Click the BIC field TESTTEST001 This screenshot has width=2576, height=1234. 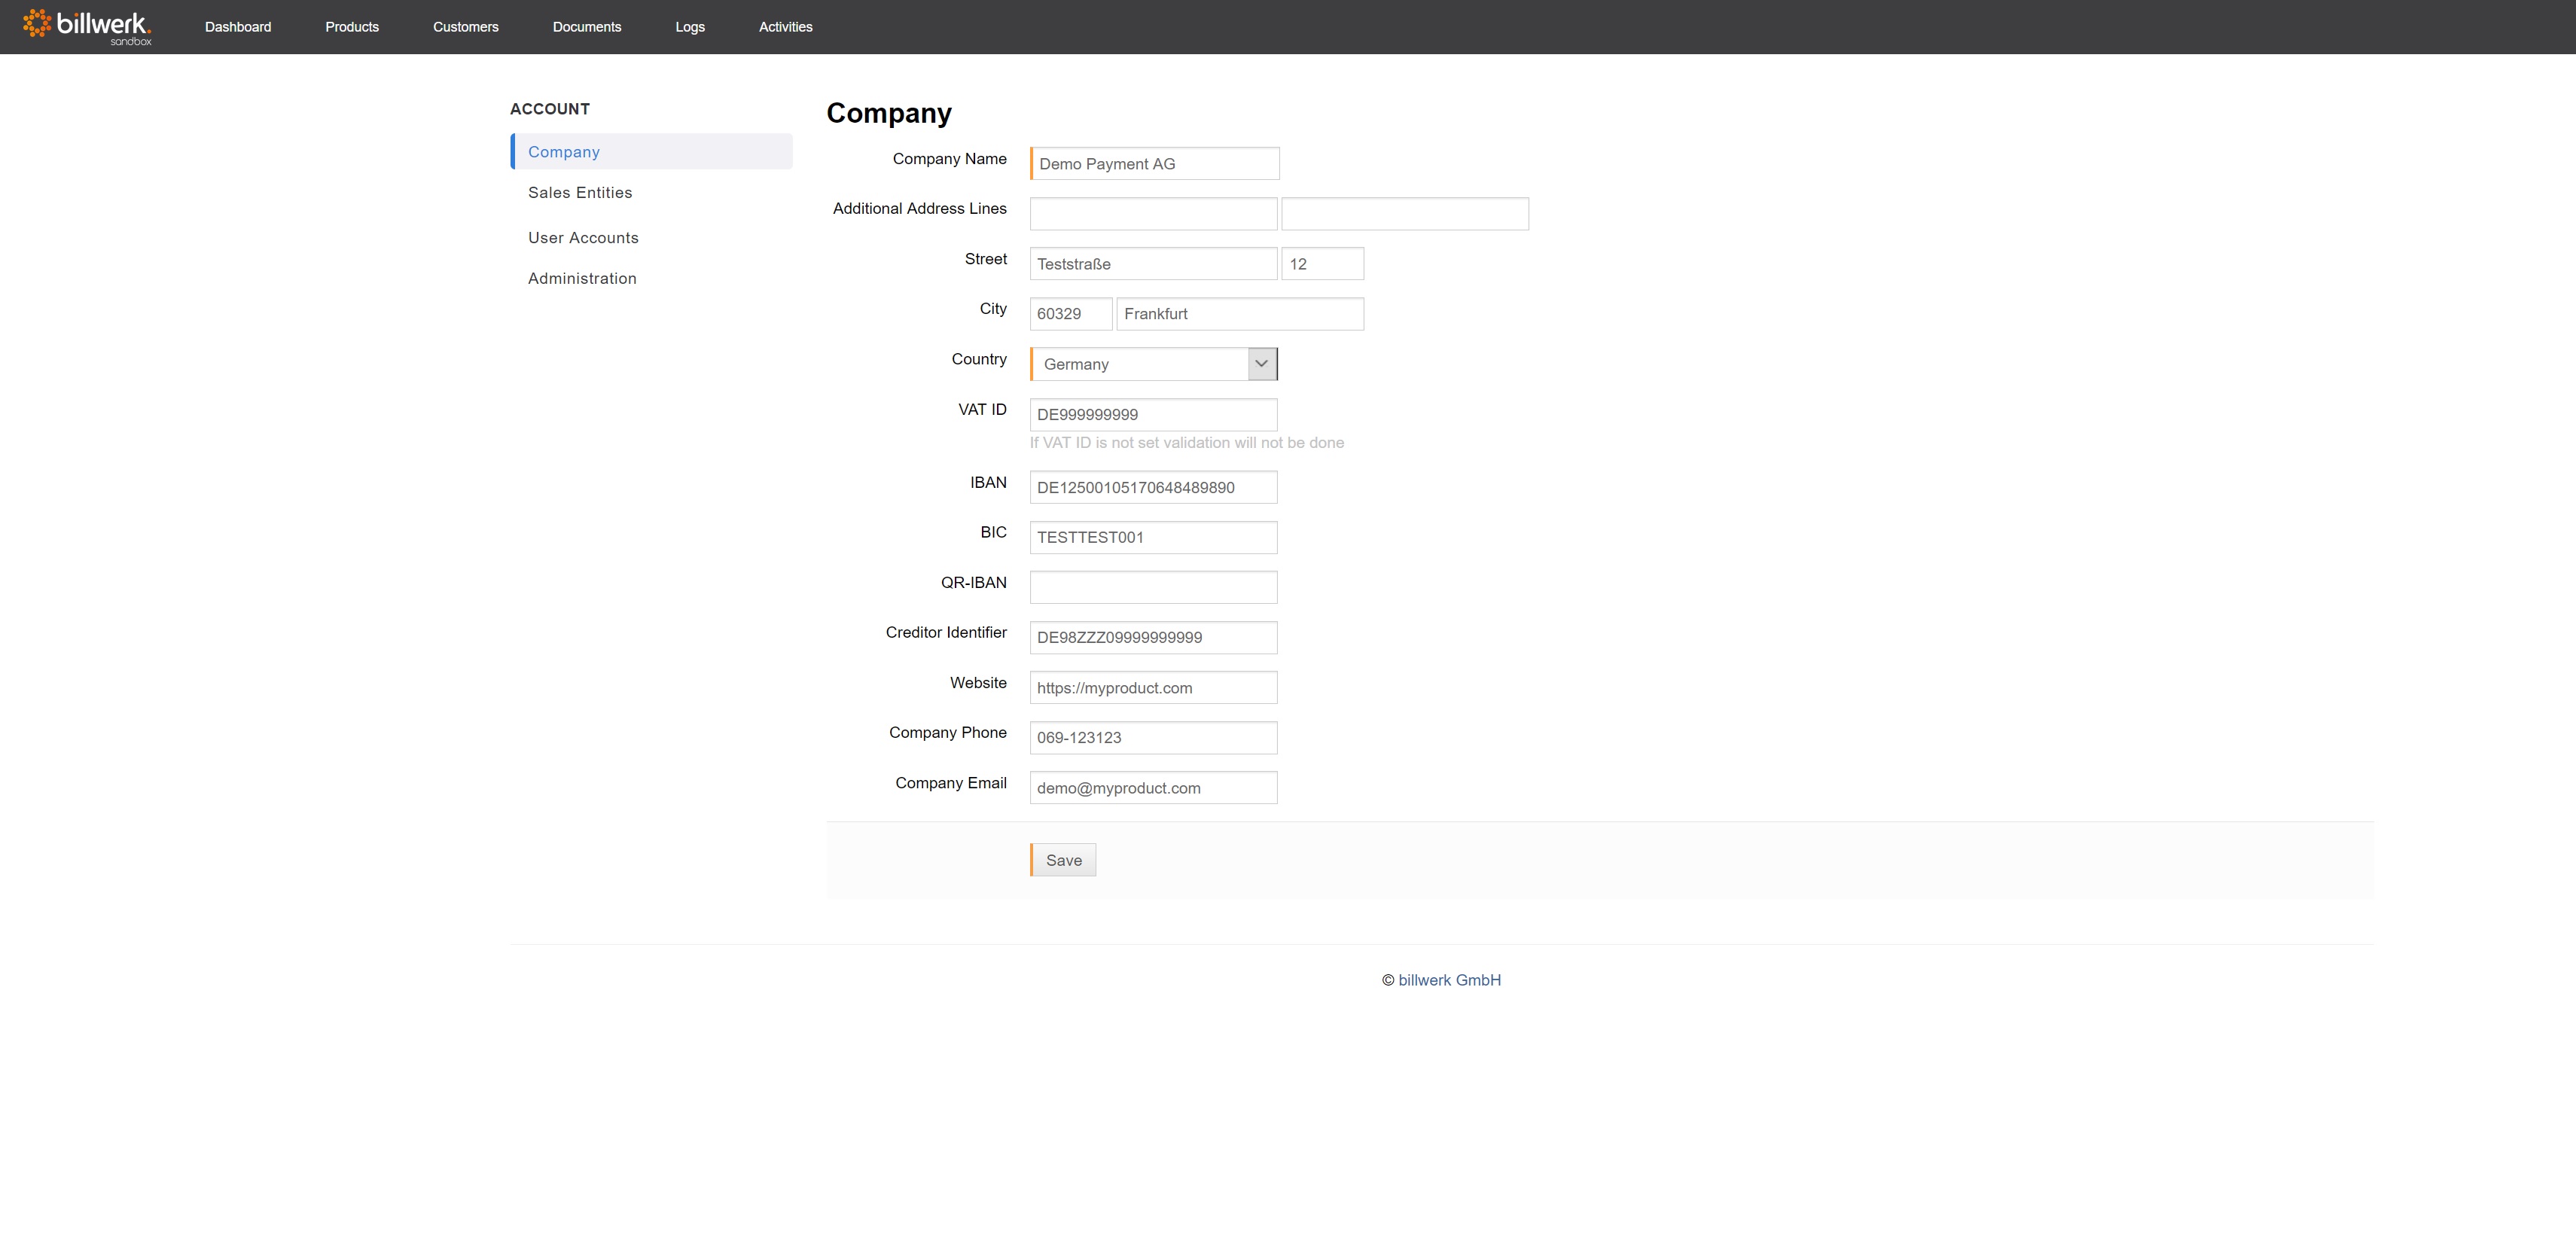pyautogui.click(x=1154, y=538)
